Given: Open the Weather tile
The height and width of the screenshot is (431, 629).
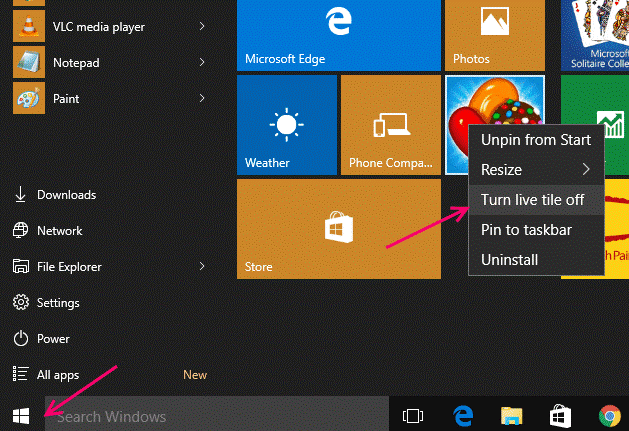Looking at the screenshot, I should [287, 125].
